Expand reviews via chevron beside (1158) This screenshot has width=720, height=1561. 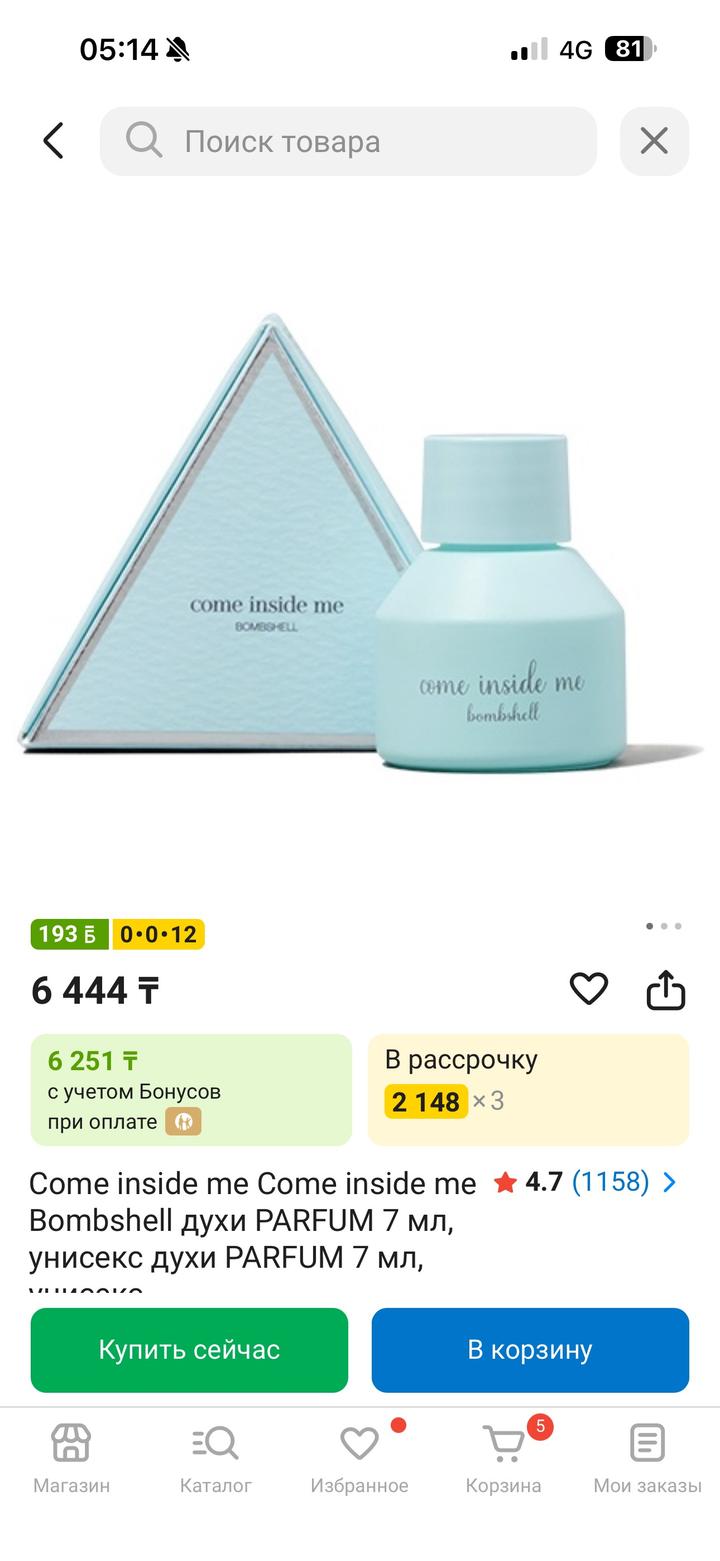click(x=669, y=1183)
